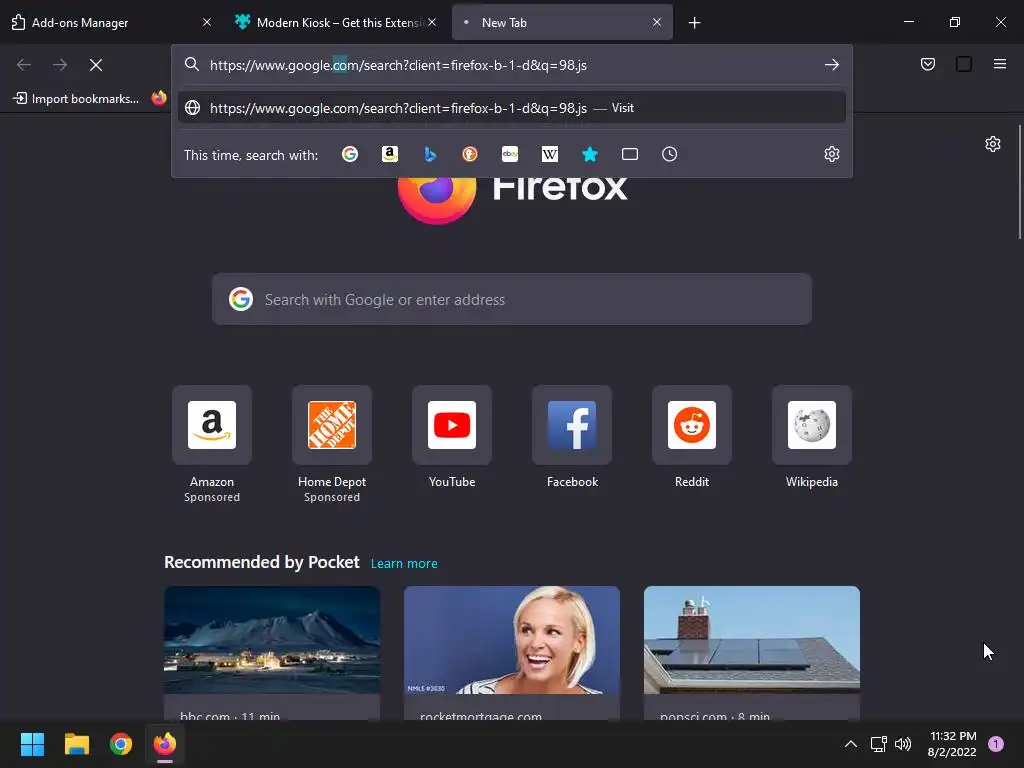Open popsci.com Pocket story card

coord(752,653)
